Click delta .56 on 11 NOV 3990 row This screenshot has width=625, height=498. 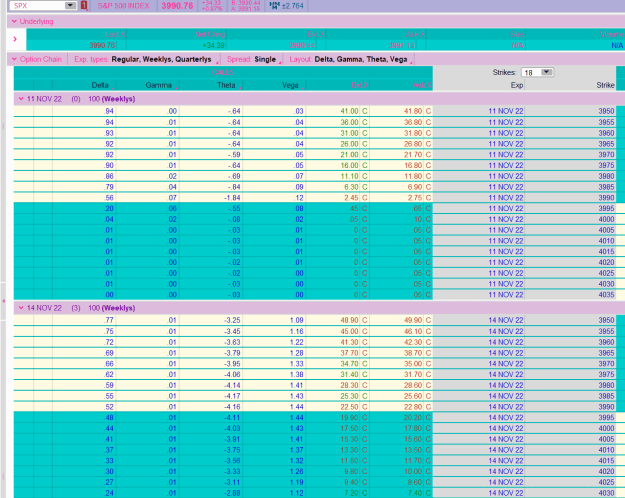click(109, 198)
